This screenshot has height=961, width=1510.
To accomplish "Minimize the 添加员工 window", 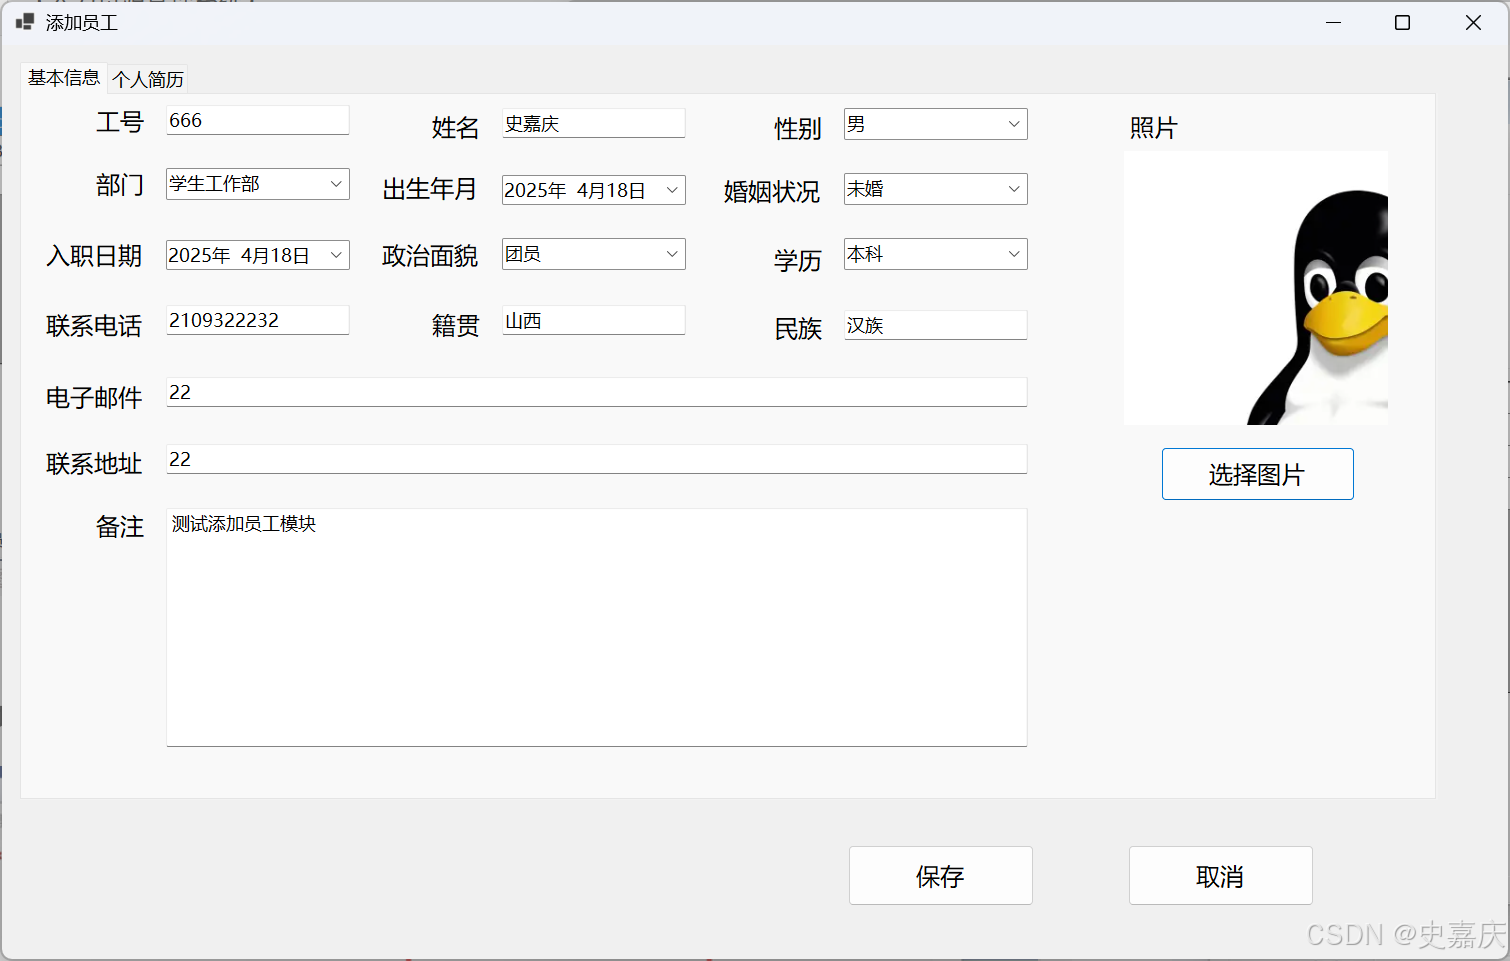I will pos(1333,22).
